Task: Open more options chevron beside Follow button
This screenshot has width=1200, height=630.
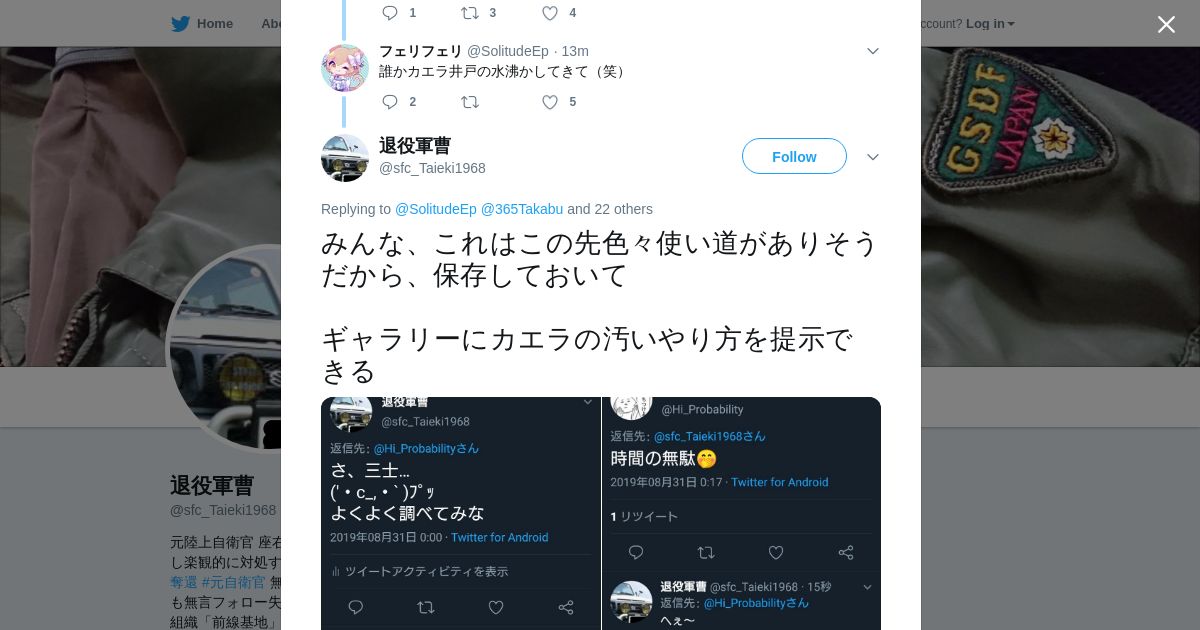Action: point(872,157)
